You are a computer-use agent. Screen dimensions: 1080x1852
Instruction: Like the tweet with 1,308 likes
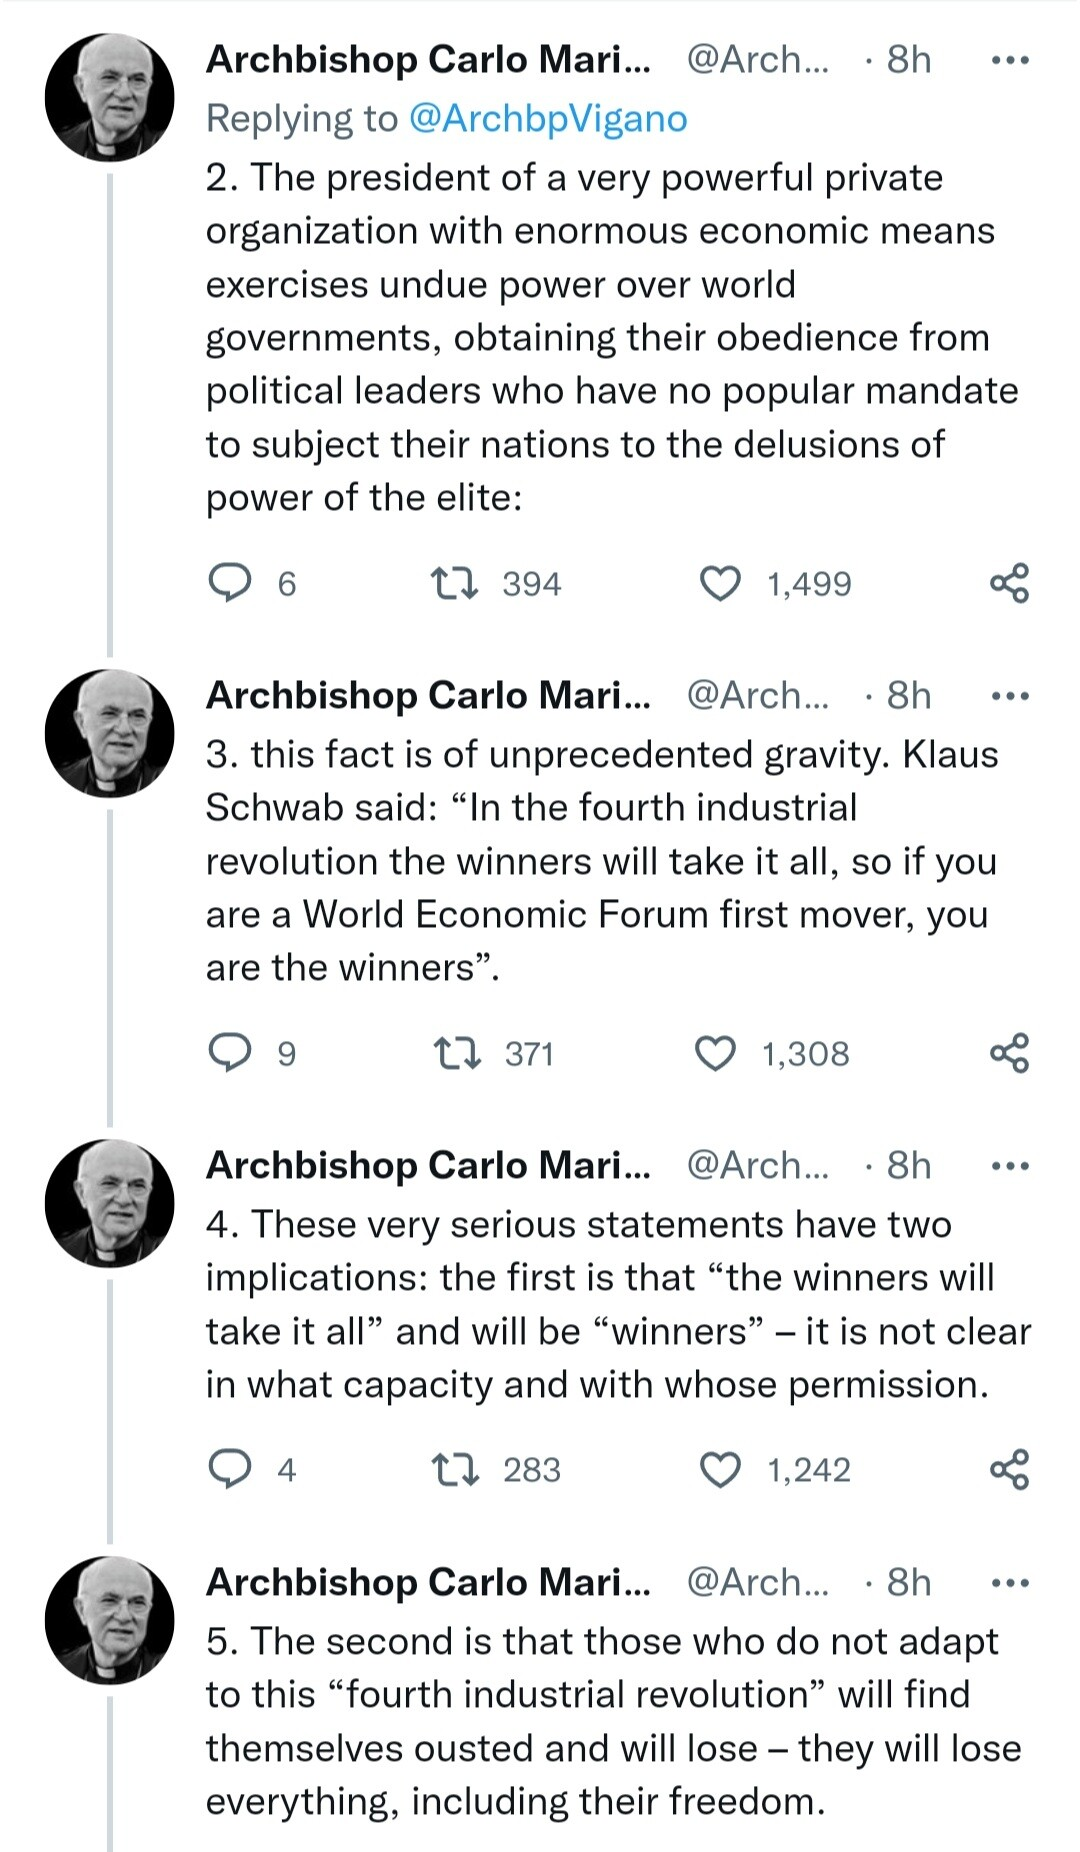pyautogui.click(x=715, y=1053)
